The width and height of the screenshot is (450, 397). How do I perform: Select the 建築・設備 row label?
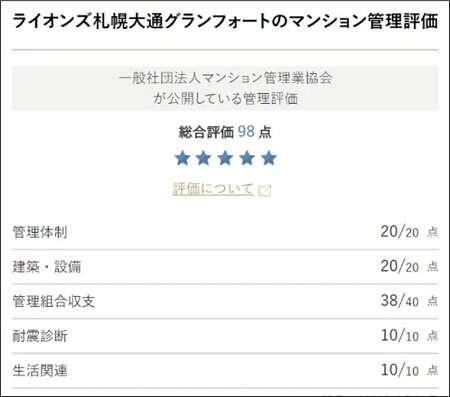[47, 267]
